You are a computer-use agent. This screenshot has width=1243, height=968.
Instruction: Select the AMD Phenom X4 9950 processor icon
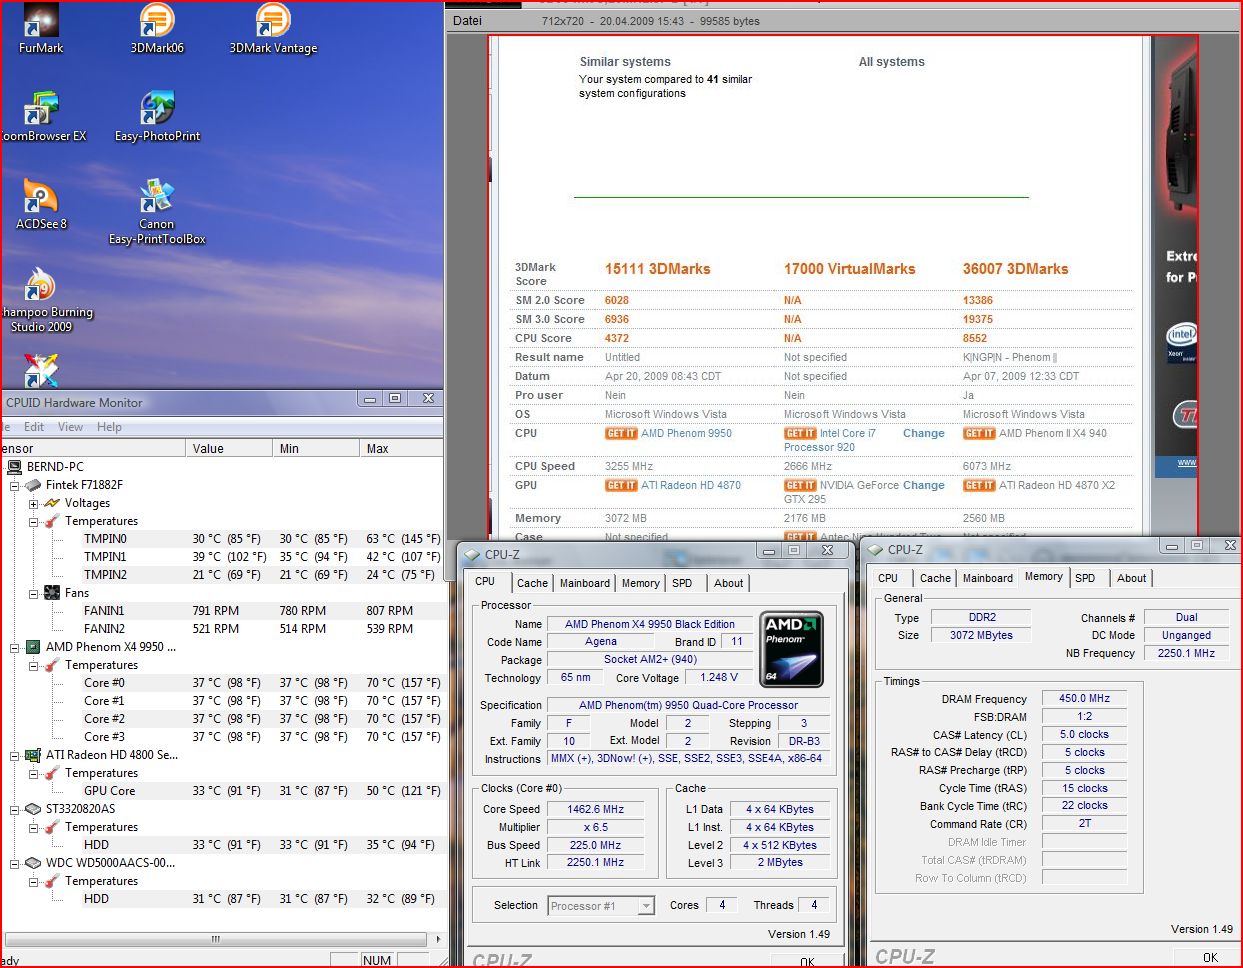(33, 647)
